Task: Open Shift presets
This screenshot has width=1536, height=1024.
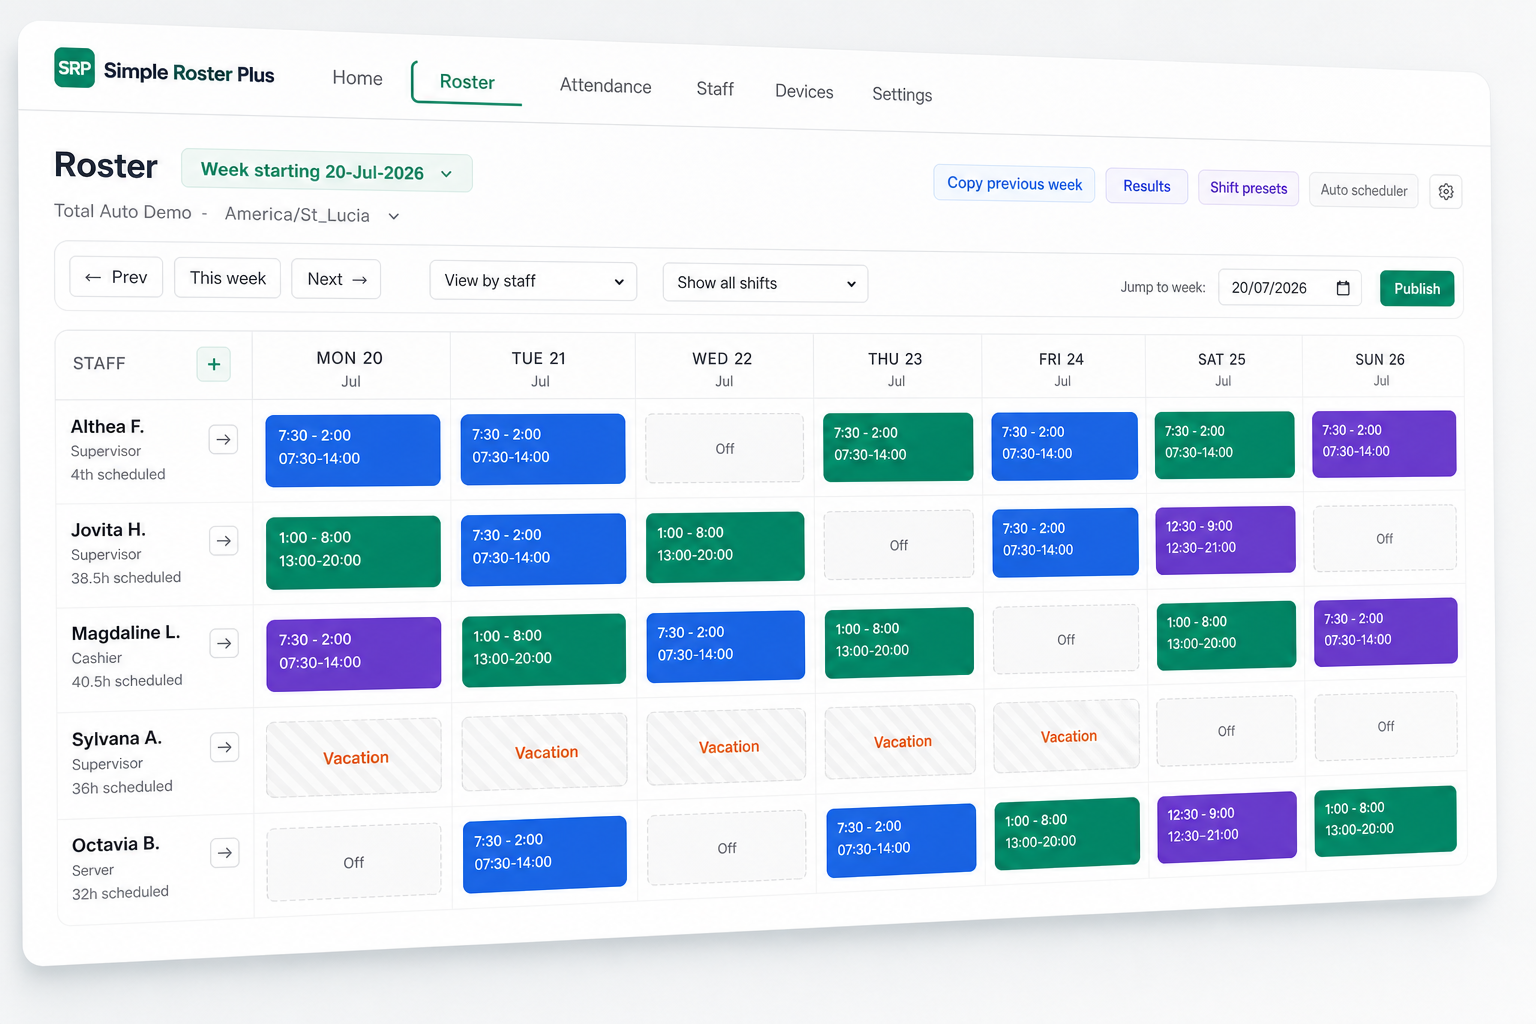Action: click(x=1249, y=188)
